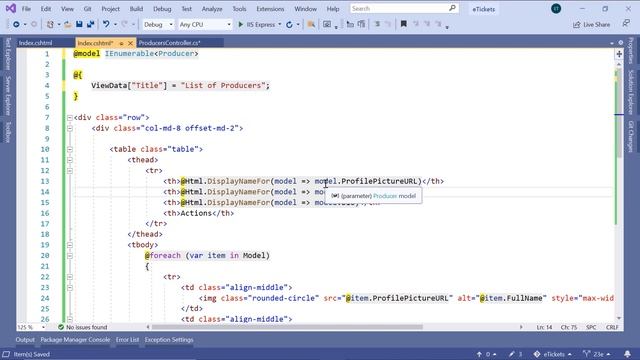The image size is (640, 360).
Task: Open the Solution Explorer side tab
Action: tap(631, 92)
